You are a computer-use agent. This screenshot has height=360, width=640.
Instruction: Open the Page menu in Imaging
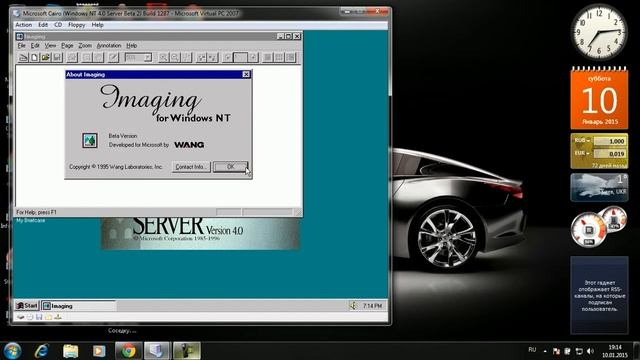[67, 45]
